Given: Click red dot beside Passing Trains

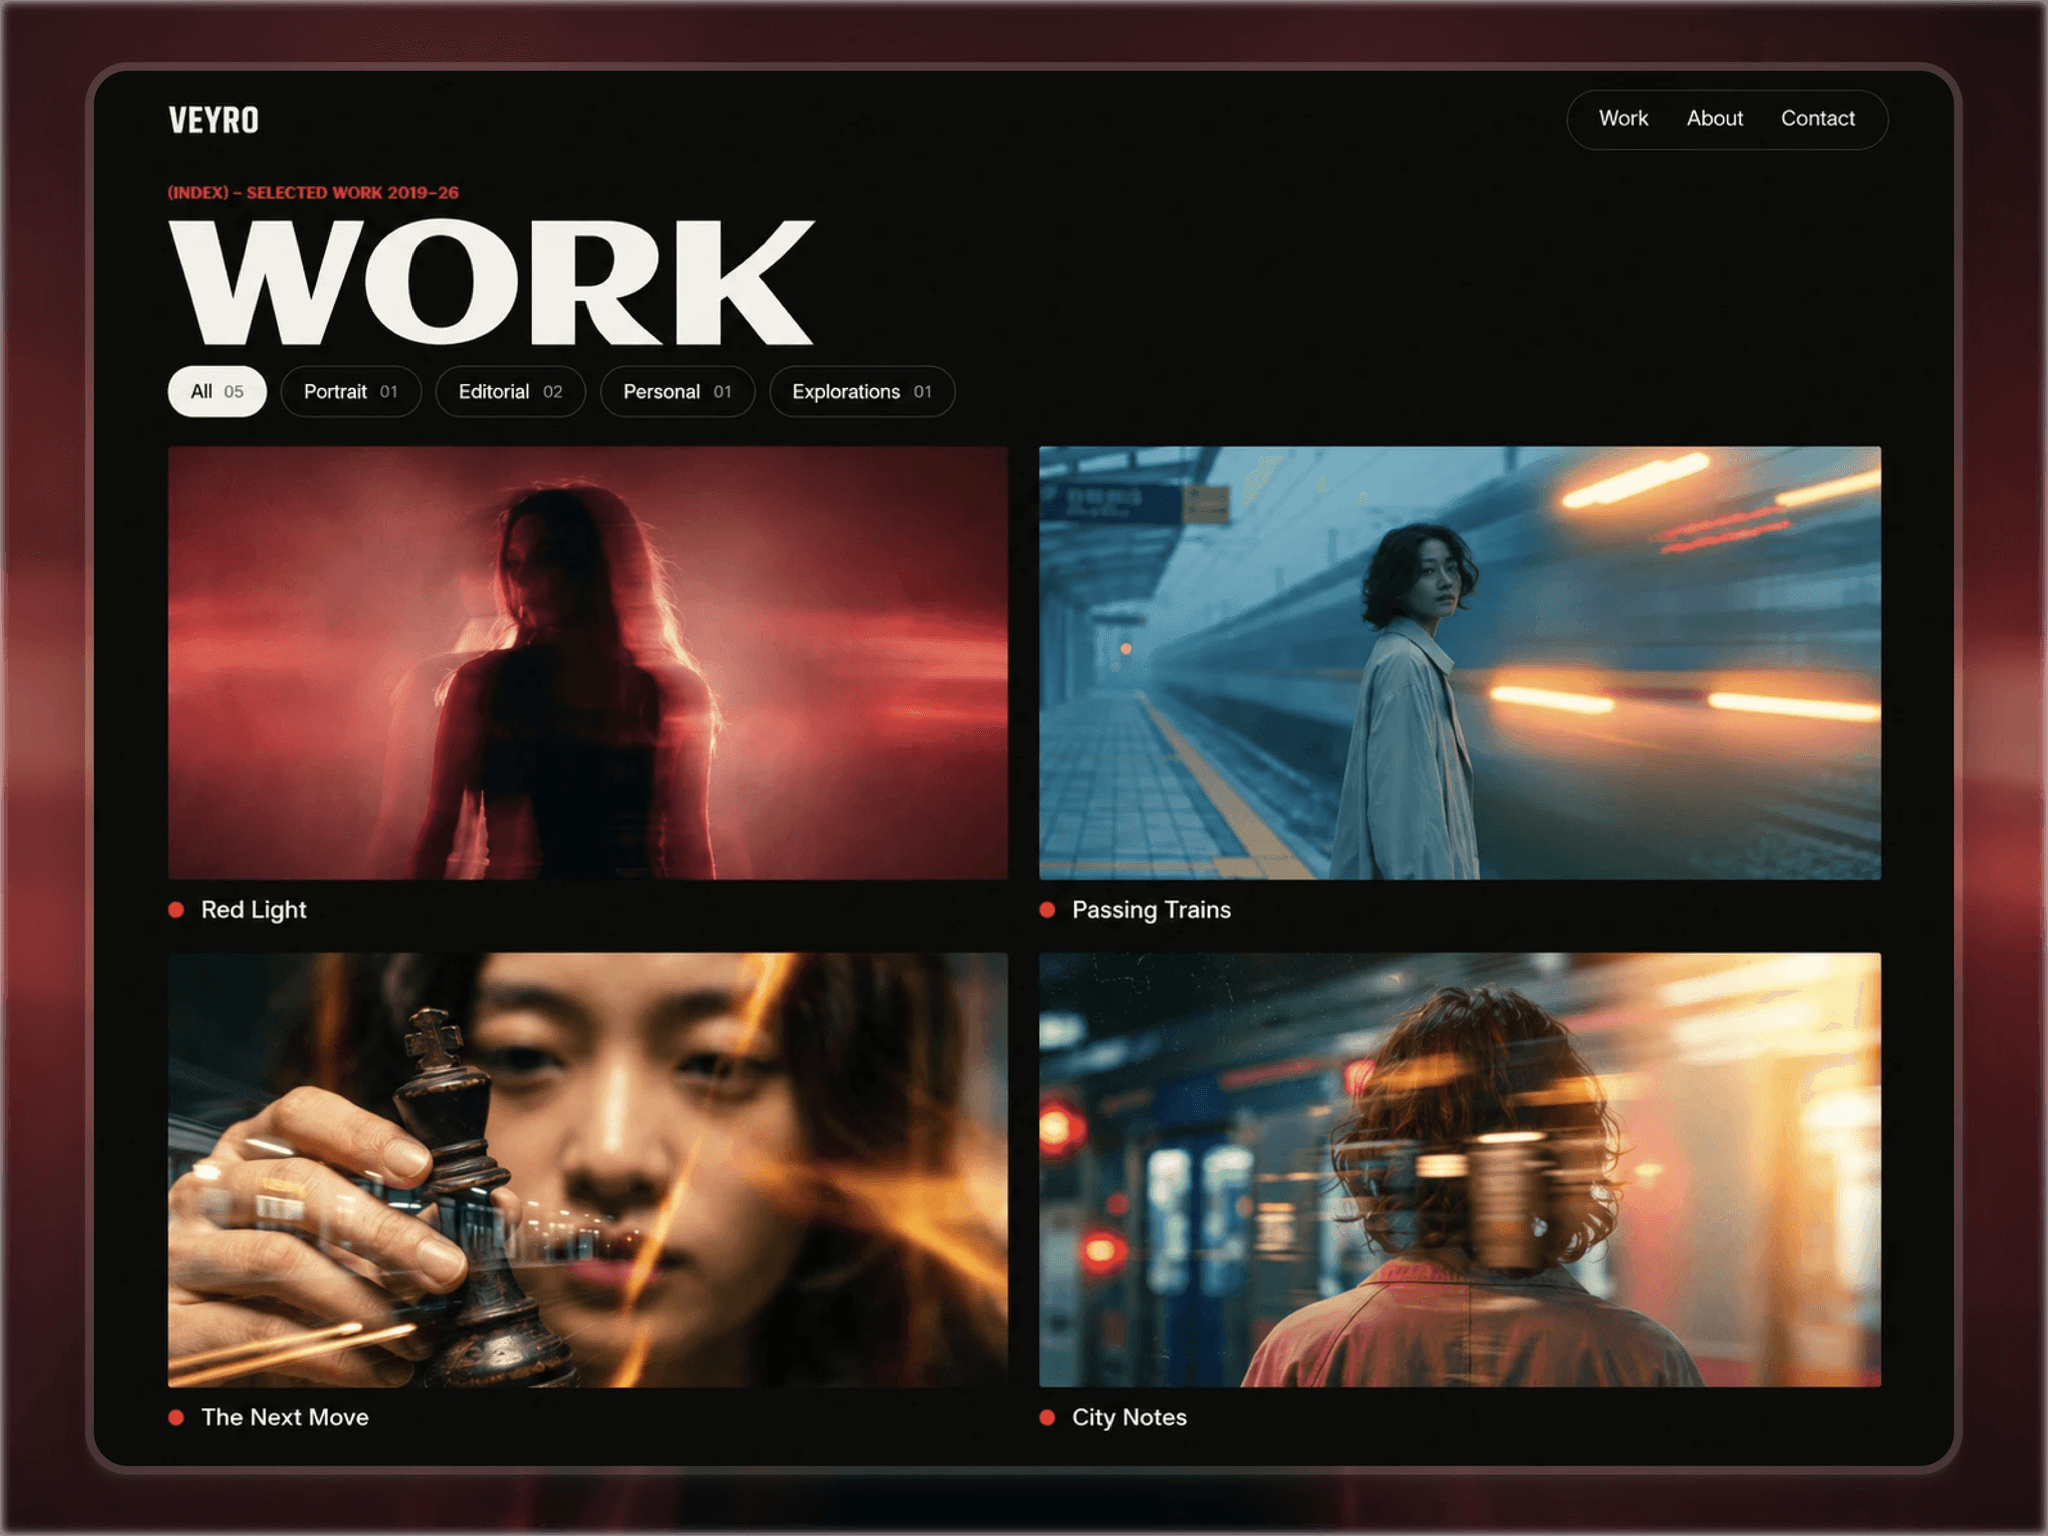Looking at the screenshot, I should click(1047, 910).
